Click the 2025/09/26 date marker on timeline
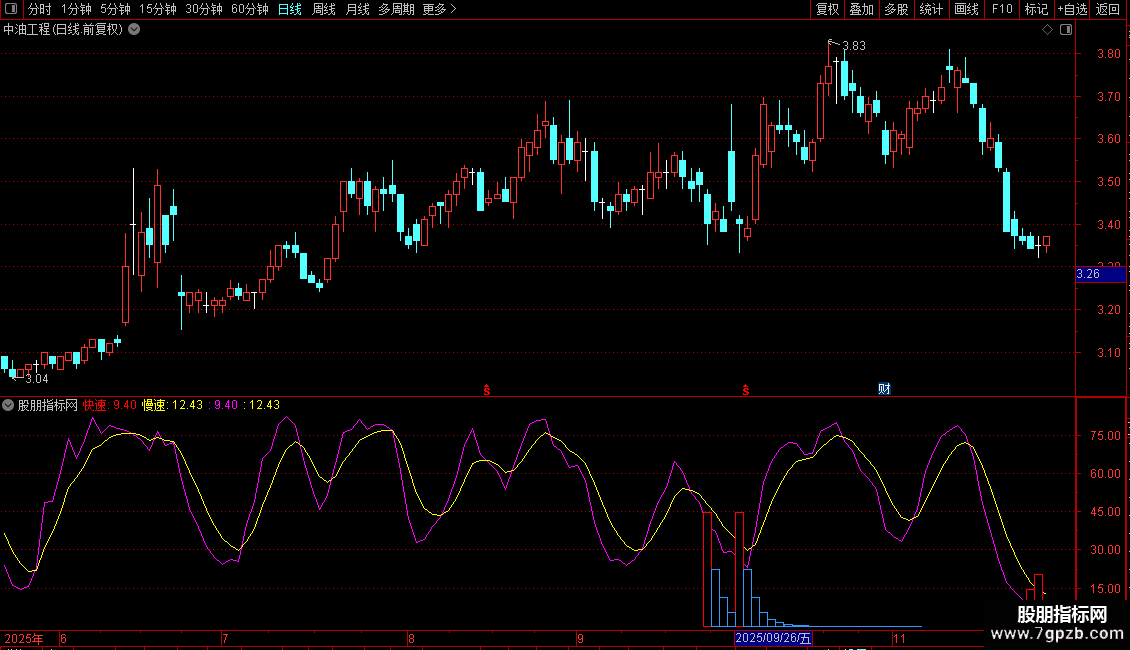 [x=774, y=637]
